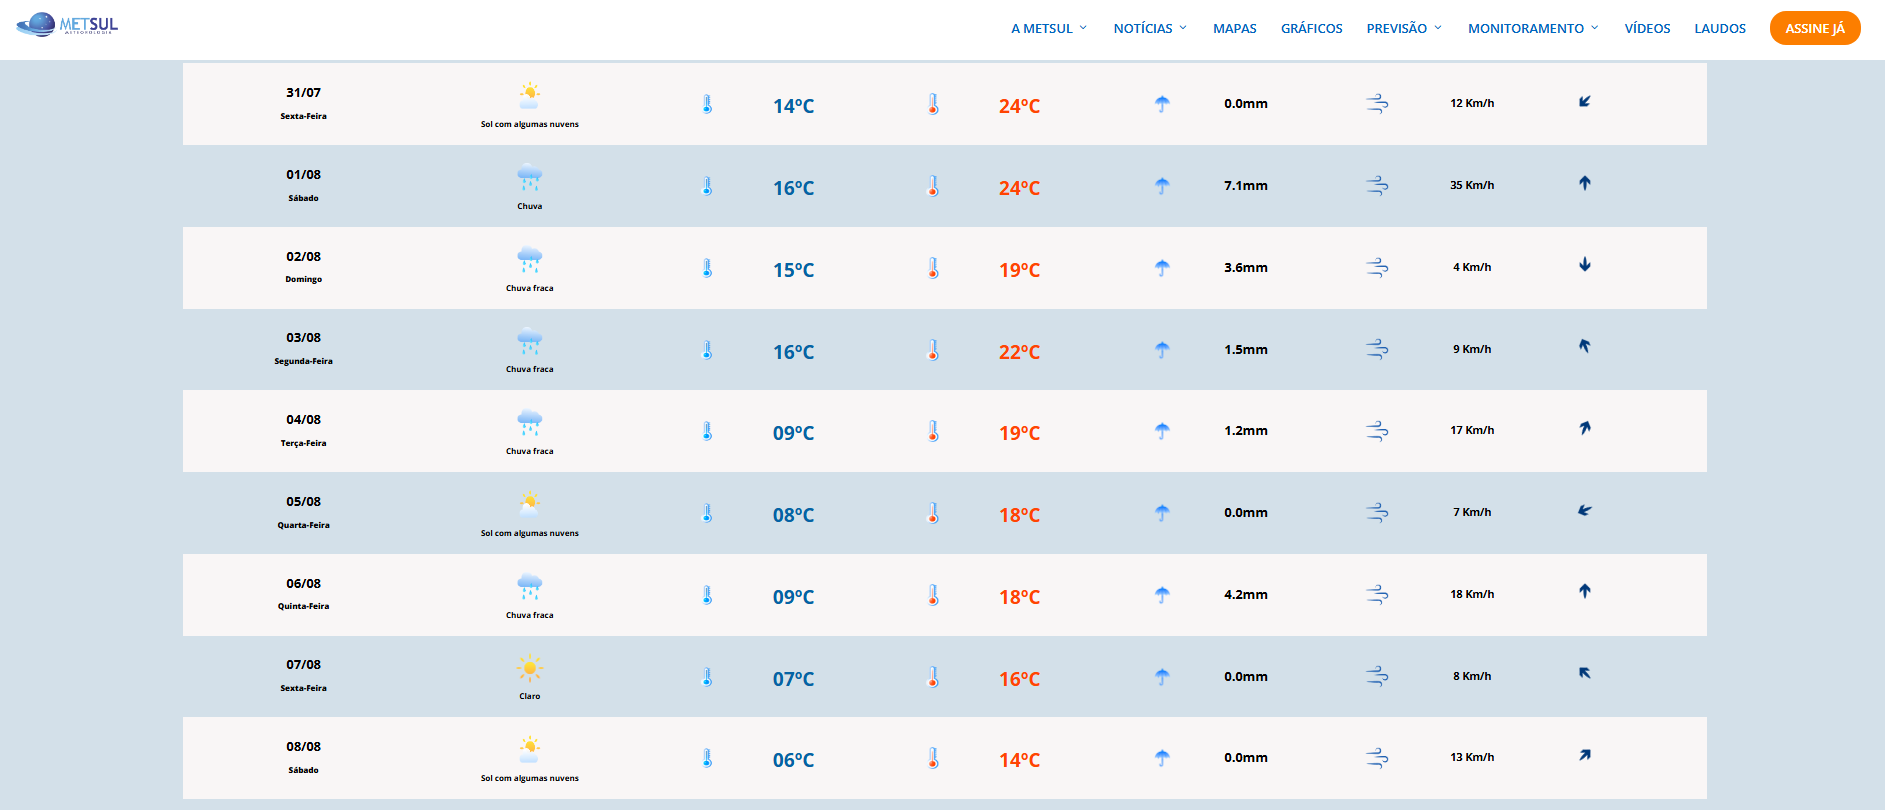Open the VÍDEOS page link

(x=1647, y=28)
